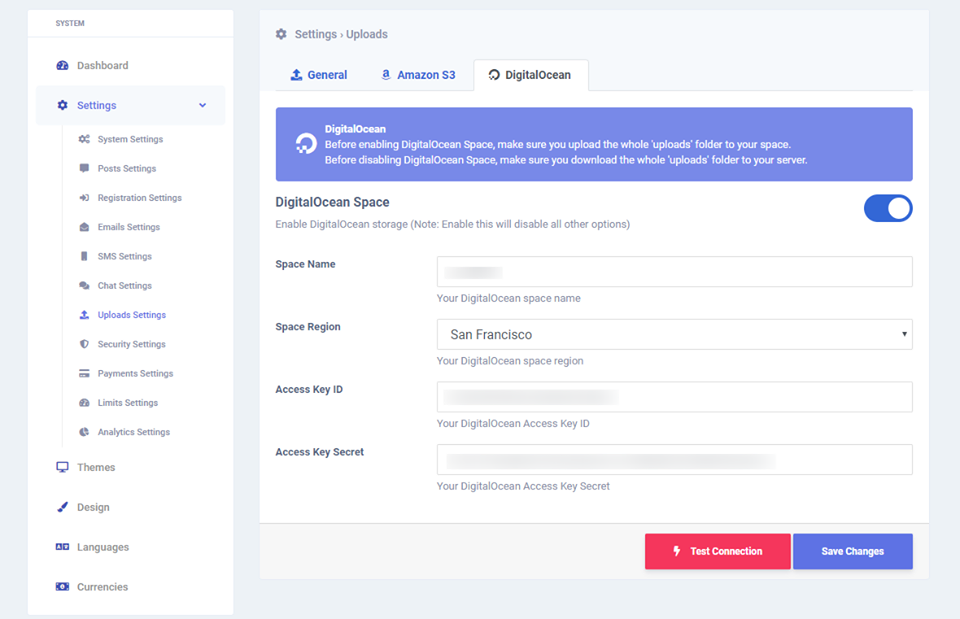Click the Design paintbrush icon
Image resolution: width=960 pixels, height=619 pixels.
pos(62,507)
